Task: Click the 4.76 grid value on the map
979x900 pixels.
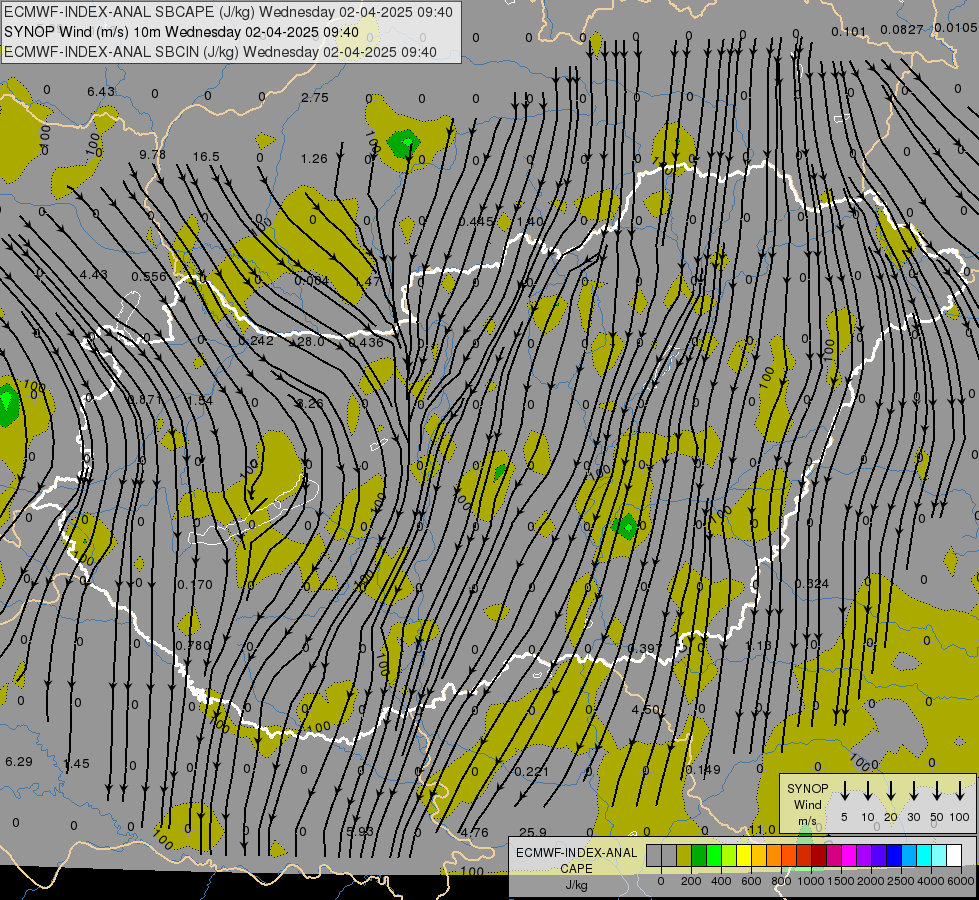Action: (475, 833)
